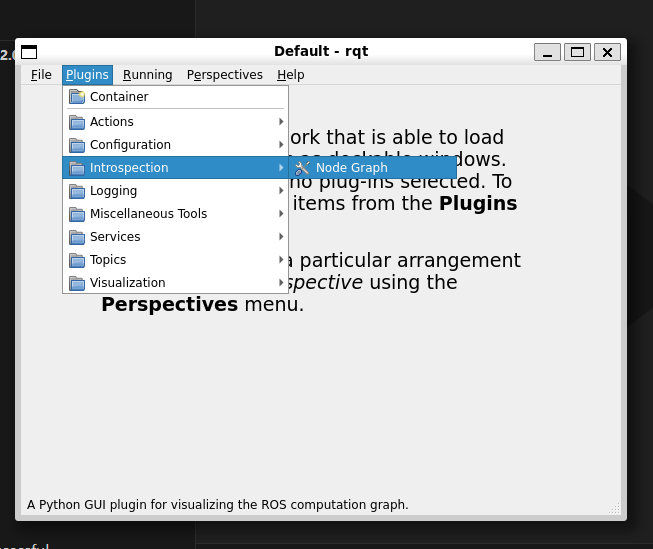This screenshot has width=653, height=549.
Task: Click the window resize grip in corner
Action: pyautogui.click(x=615, y=508)
